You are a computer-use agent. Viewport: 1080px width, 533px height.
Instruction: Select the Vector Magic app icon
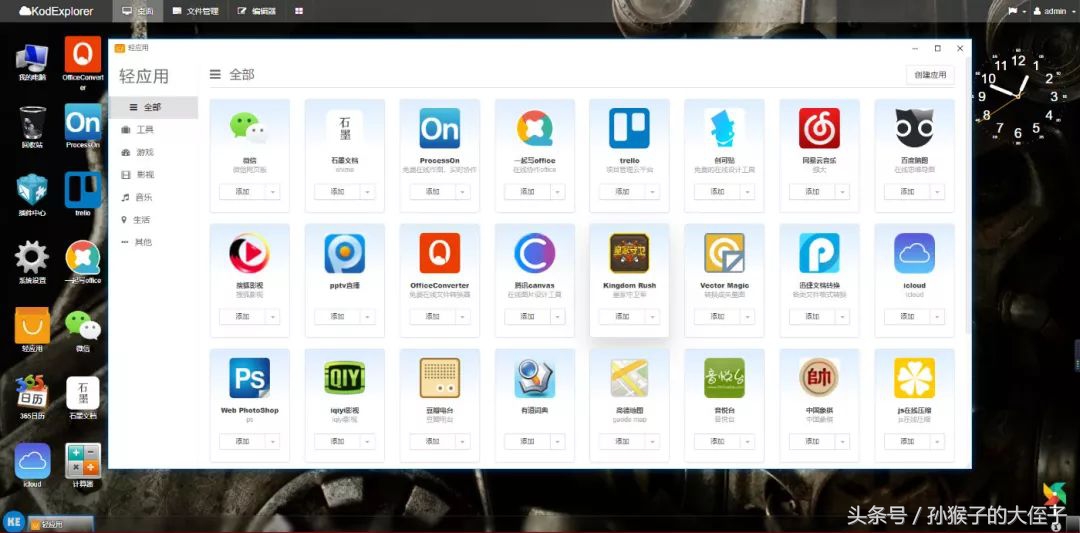[x=724, y=254]
